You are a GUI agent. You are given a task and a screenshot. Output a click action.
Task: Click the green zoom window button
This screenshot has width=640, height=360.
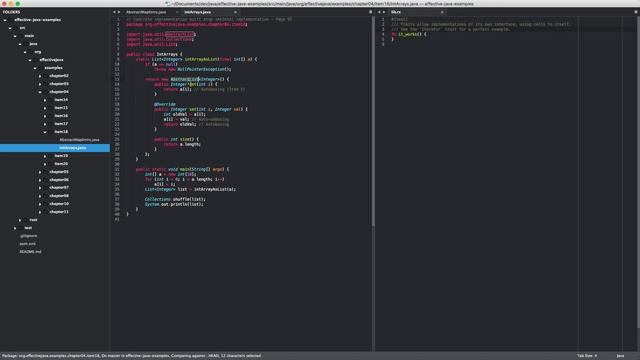tap(18, 4)
